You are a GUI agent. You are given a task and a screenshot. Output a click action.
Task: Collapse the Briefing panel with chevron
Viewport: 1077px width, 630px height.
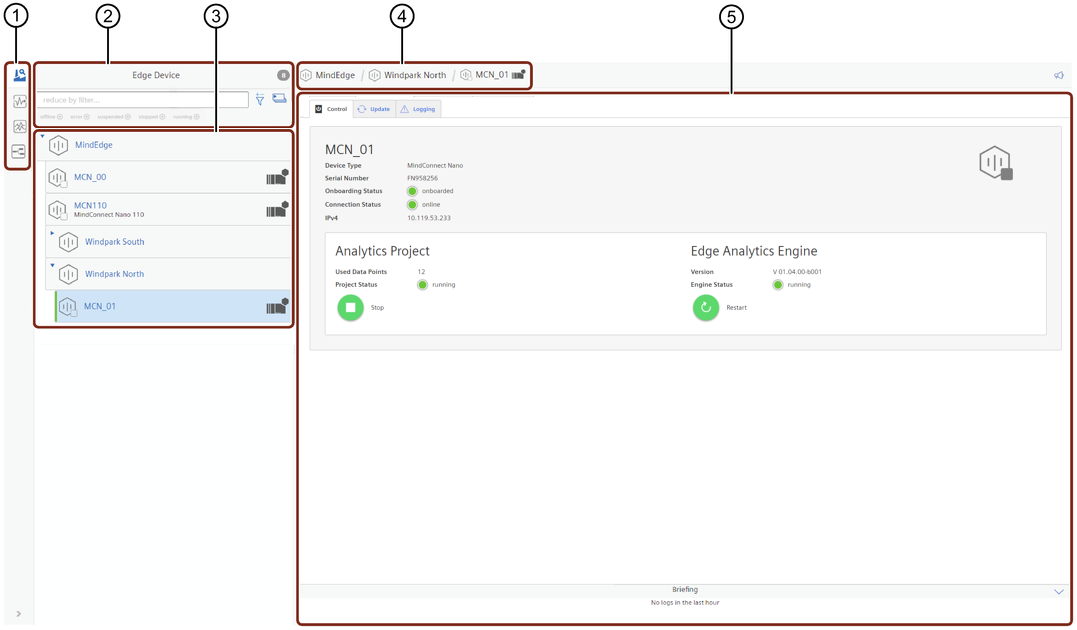pos(1058,592)
